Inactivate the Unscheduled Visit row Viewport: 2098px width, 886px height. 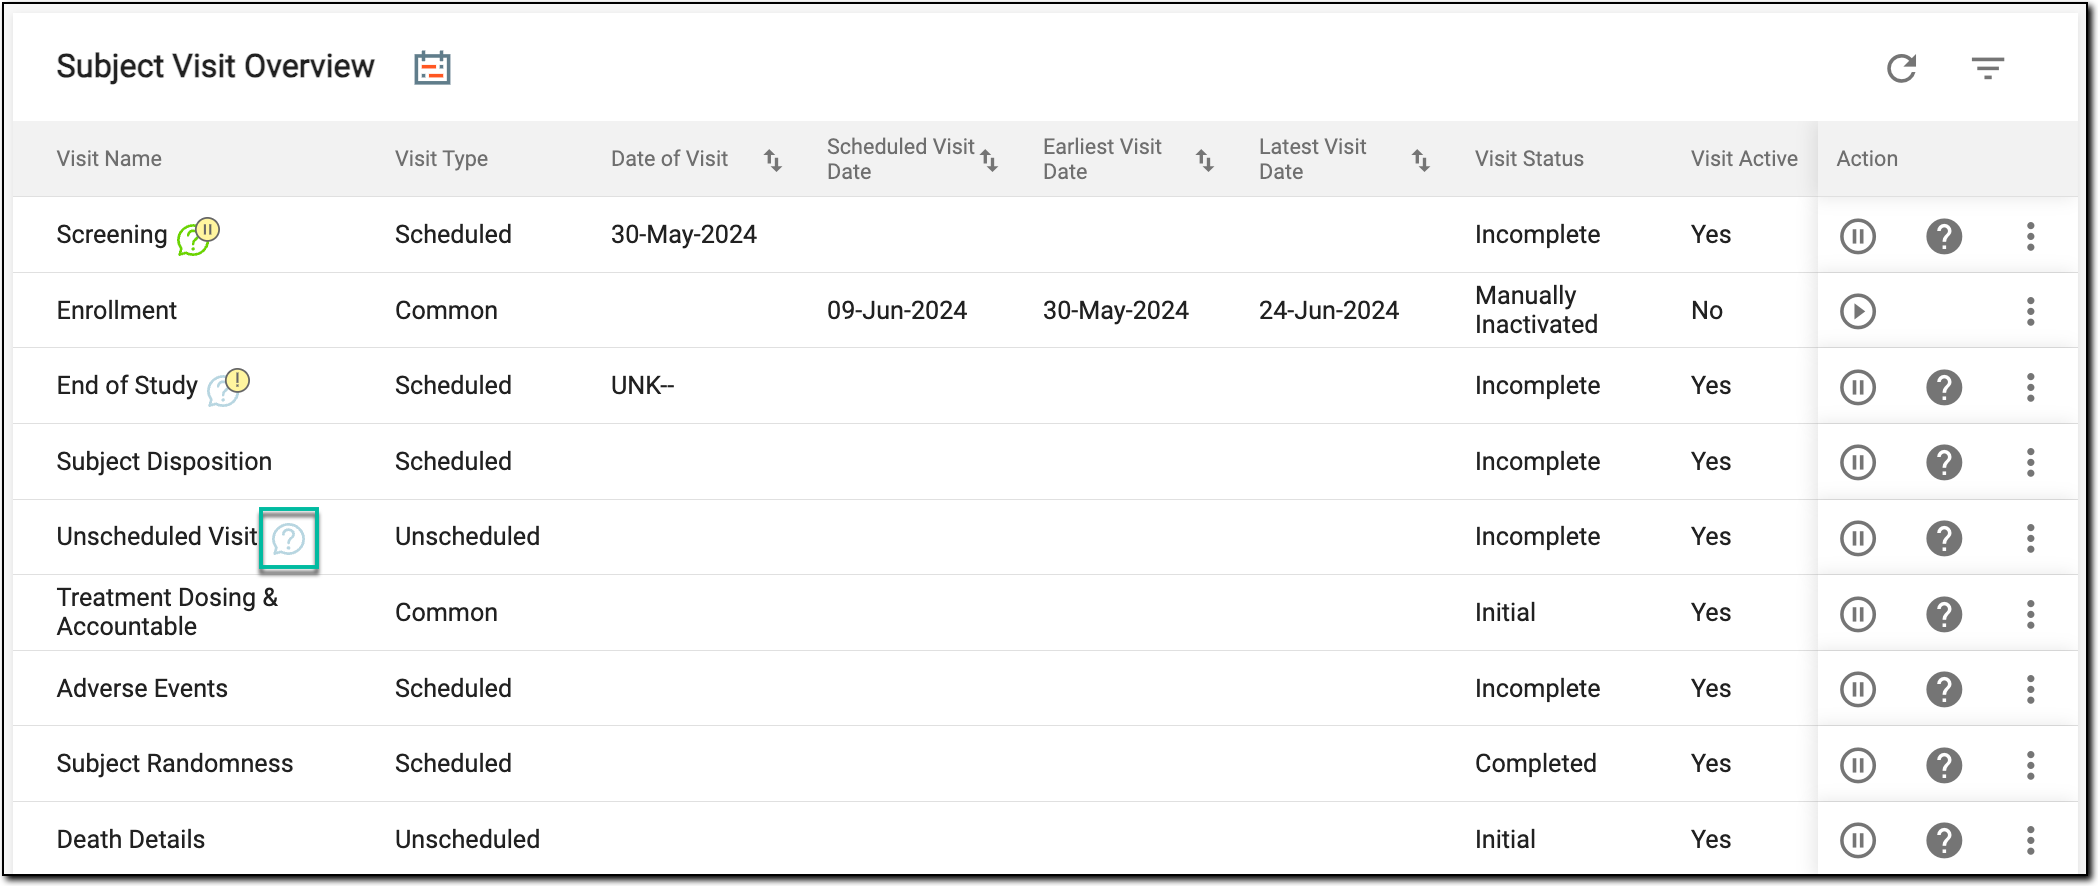(1857, 538)
